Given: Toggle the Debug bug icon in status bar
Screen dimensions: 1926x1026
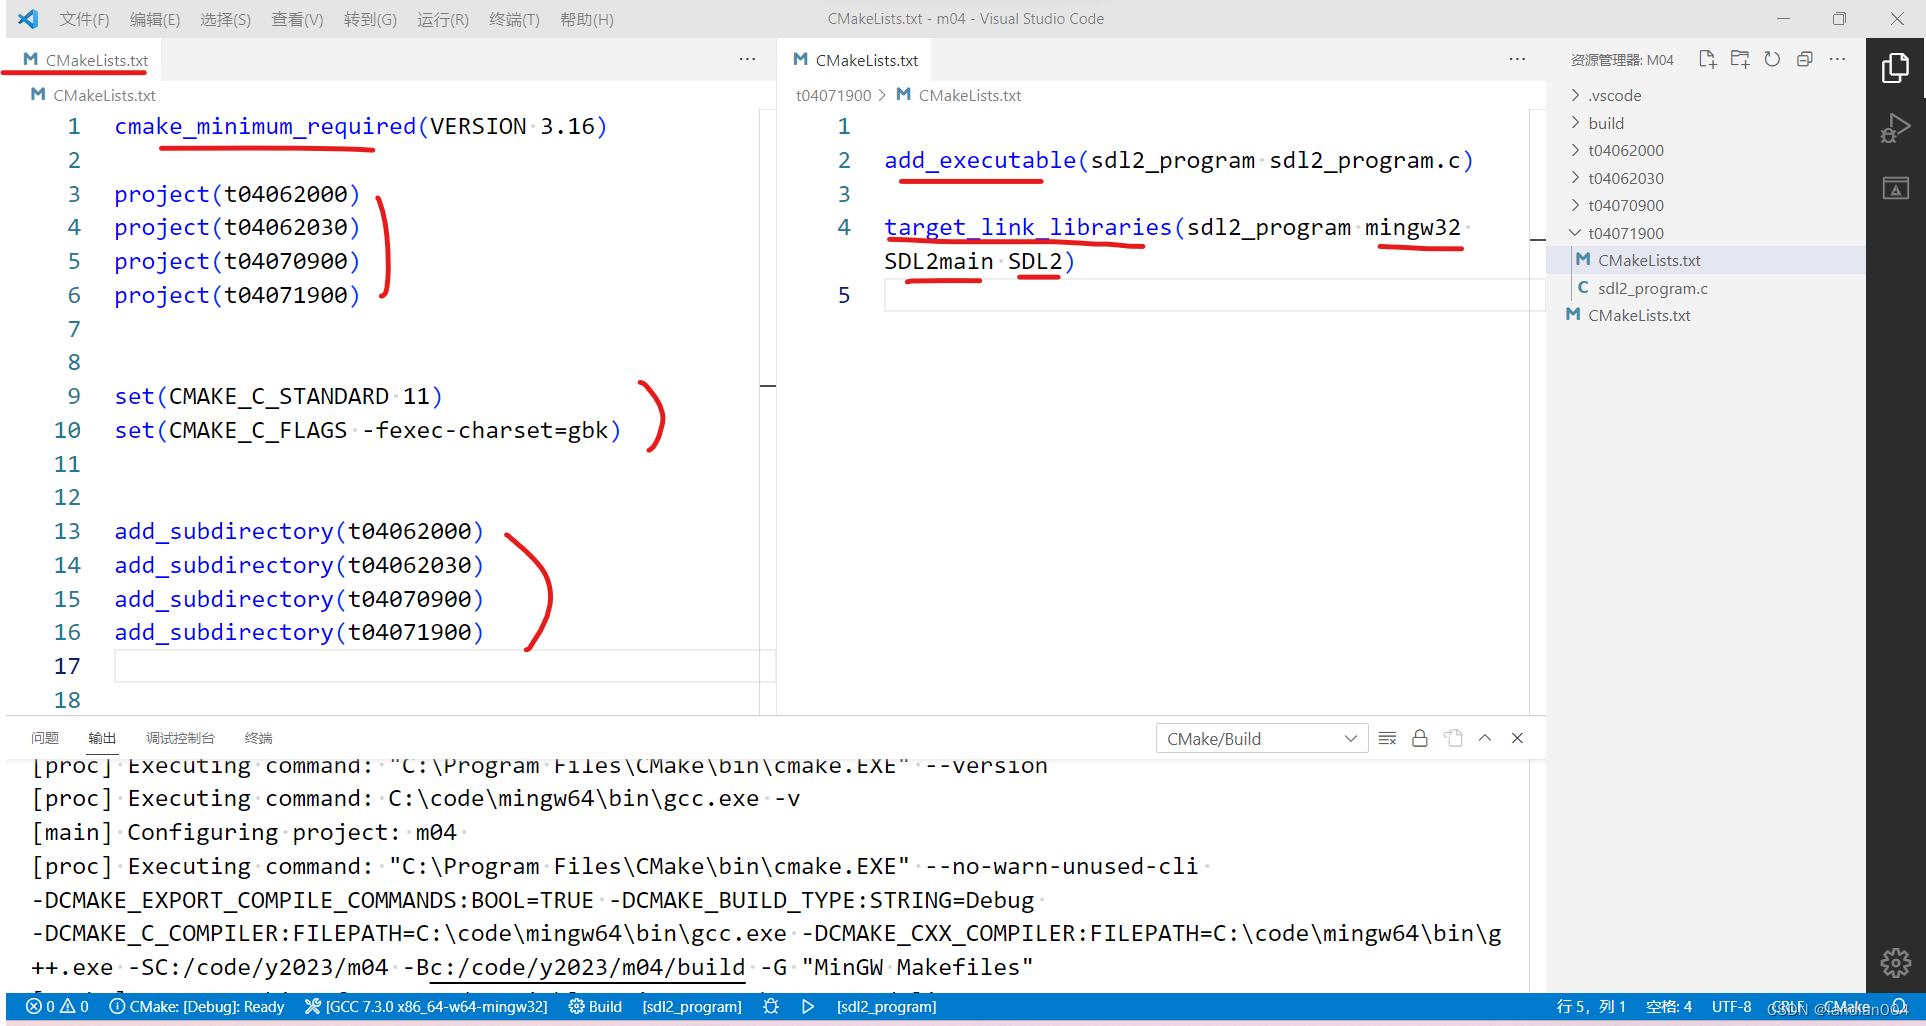Looking at the screenshot, I should click(770, 1006).
